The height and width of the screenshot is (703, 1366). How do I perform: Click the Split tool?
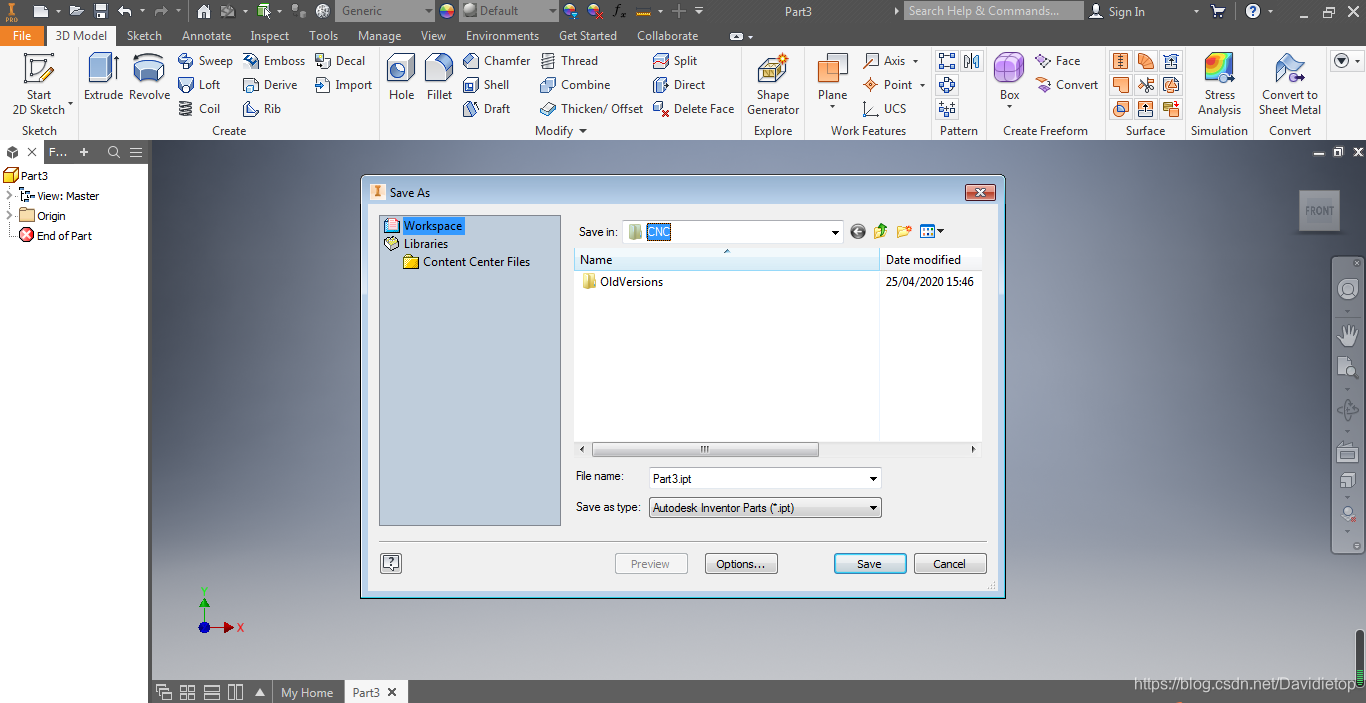(675, 61)
